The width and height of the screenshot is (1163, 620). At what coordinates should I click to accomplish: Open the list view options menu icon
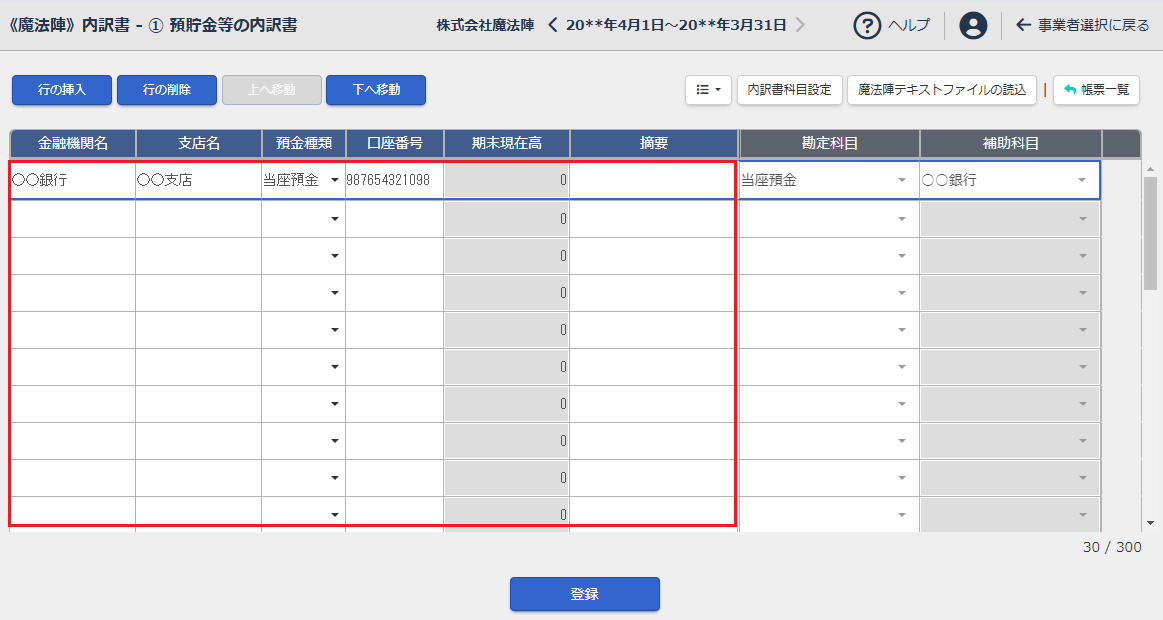708,90
